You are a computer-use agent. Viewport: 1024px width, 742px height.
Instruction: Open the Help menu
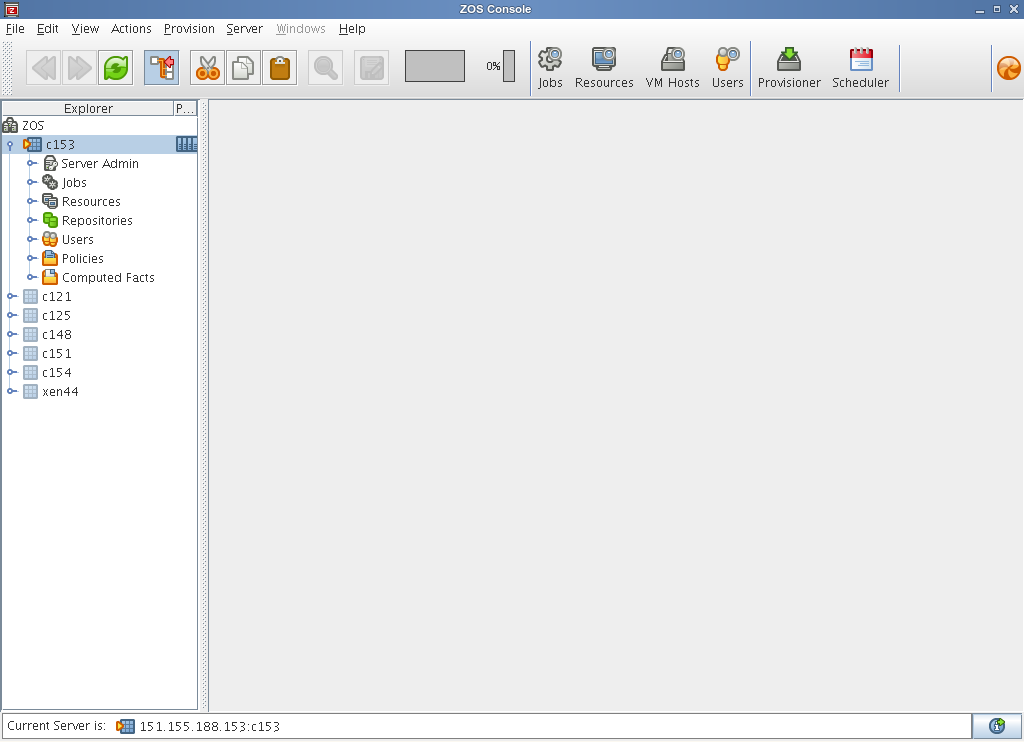click(x=352, y=29)
